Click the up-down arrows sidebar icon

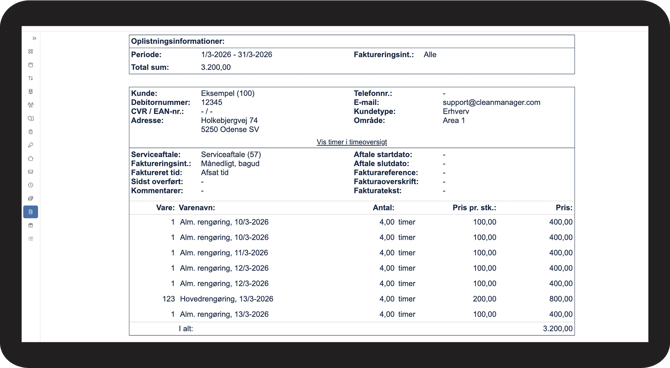click(30, 78)
